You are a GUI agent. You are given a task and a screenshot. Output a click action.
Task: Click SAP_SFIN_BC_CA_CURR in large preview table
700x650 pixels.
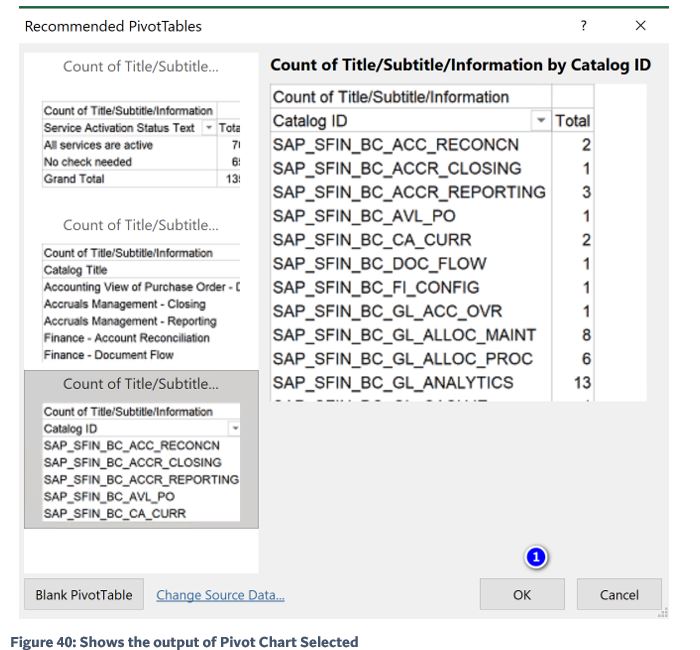[x=372, y=240]
